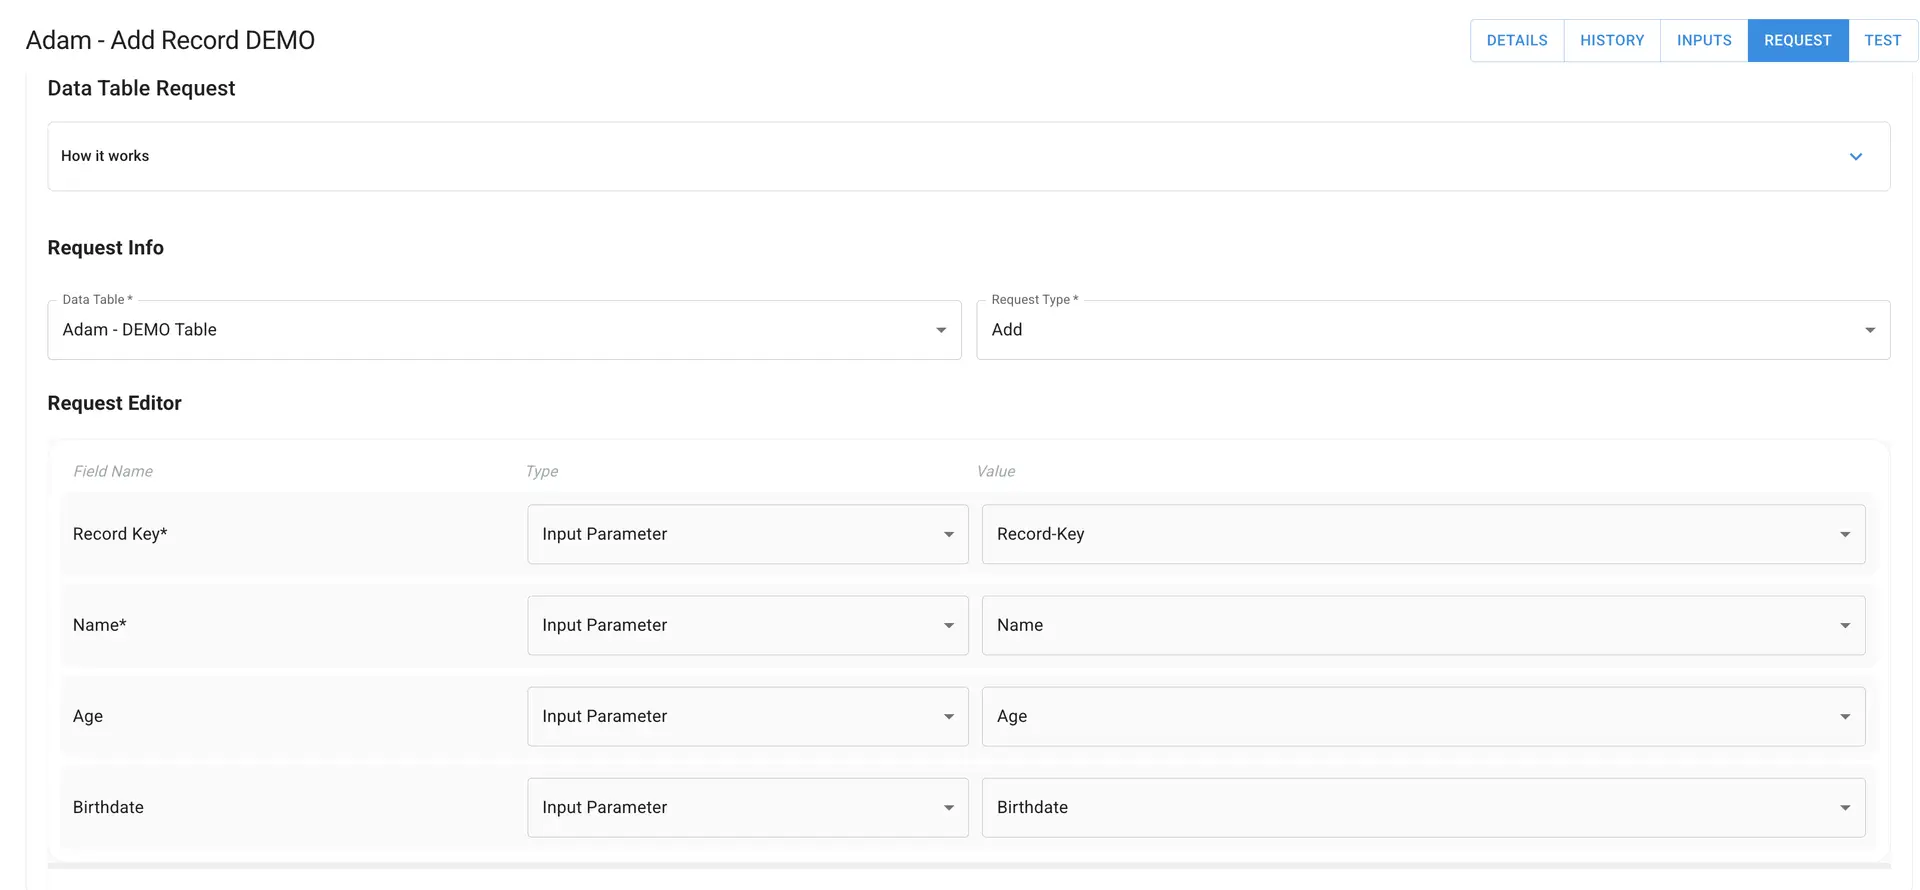Click the 'Data Table Request' heading

(141, 88)
